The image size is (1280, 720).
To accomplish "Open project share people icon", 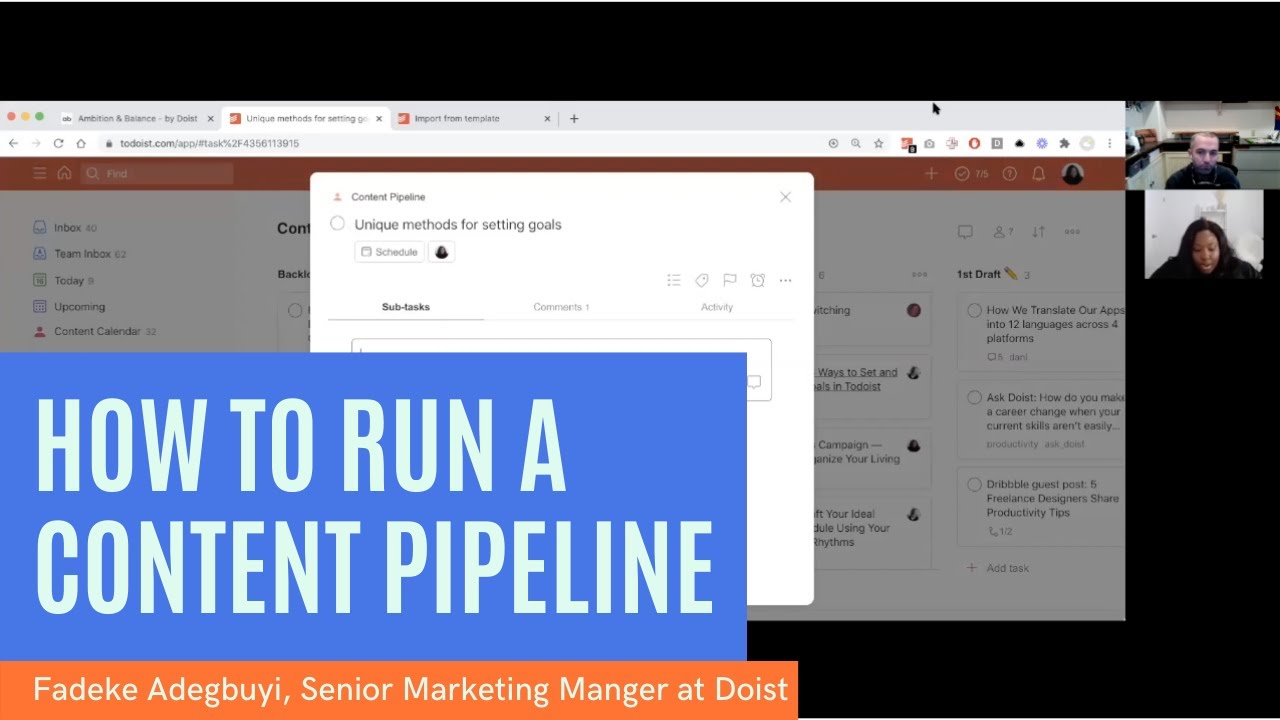I will [x=1002, y=232].
